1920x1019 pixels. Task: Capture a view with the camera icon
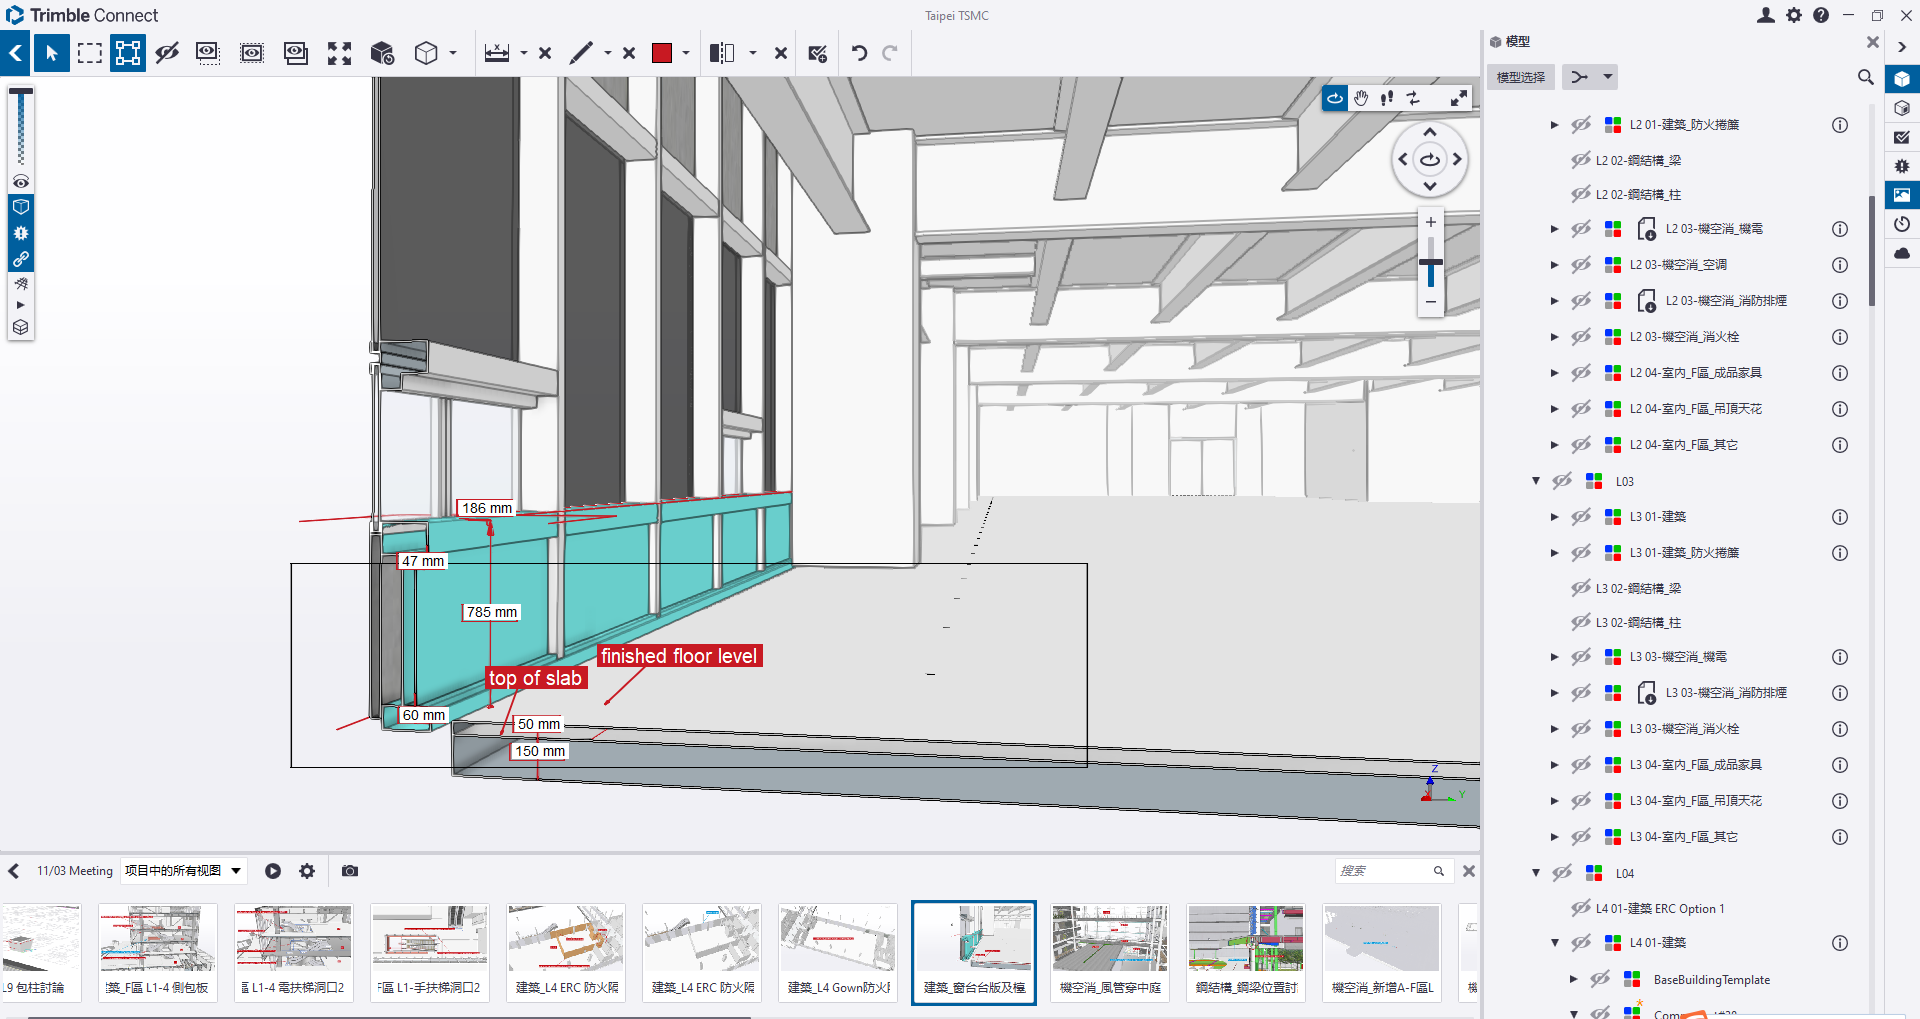(349, 871)
